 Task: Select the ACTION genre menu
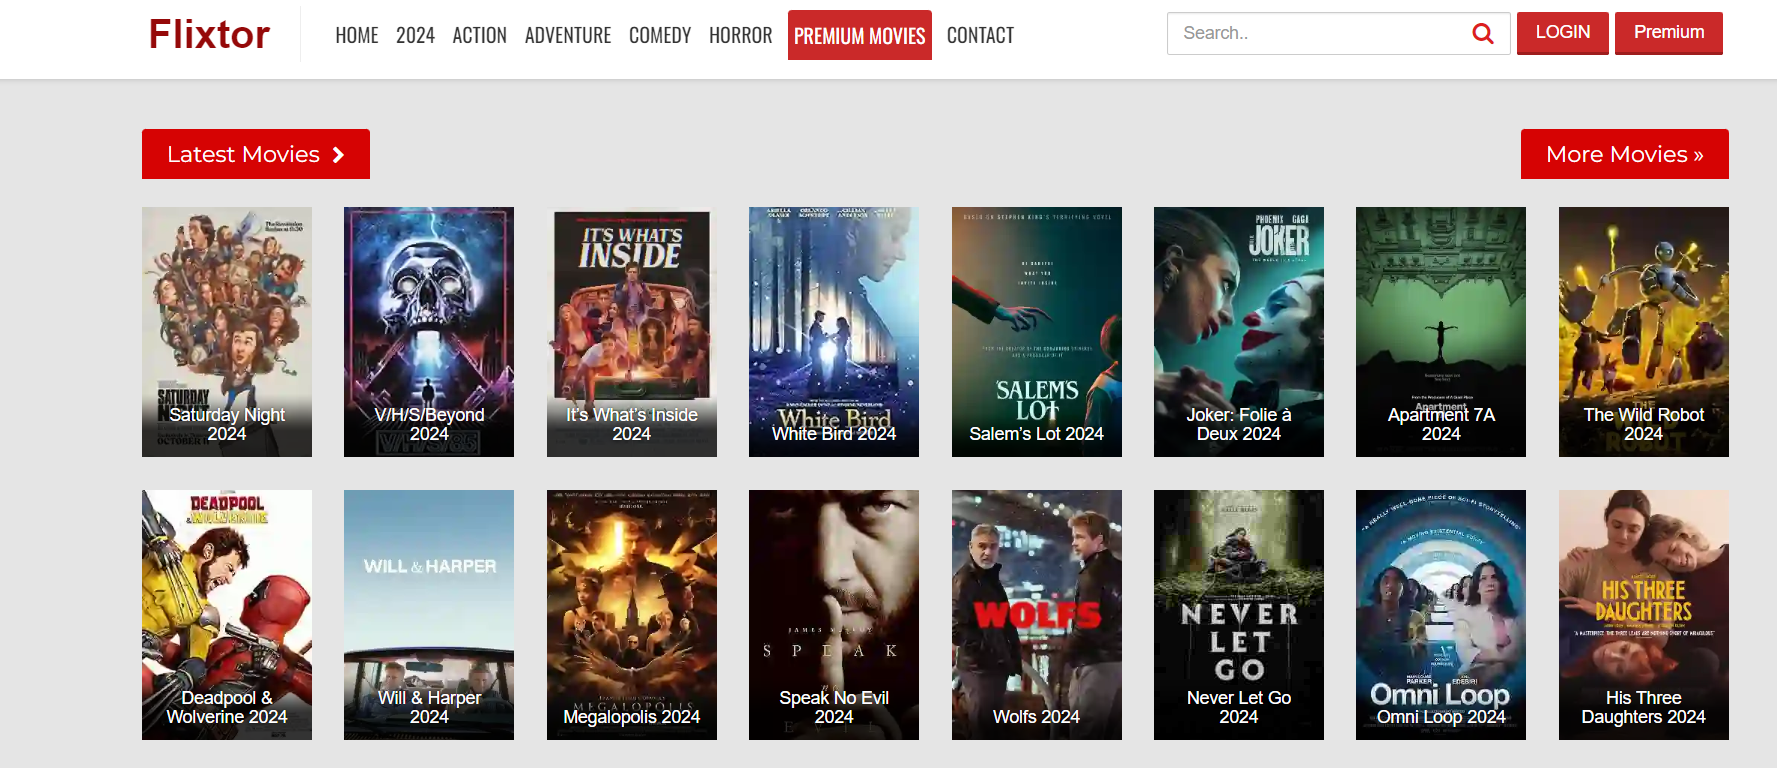coord(480,35)
